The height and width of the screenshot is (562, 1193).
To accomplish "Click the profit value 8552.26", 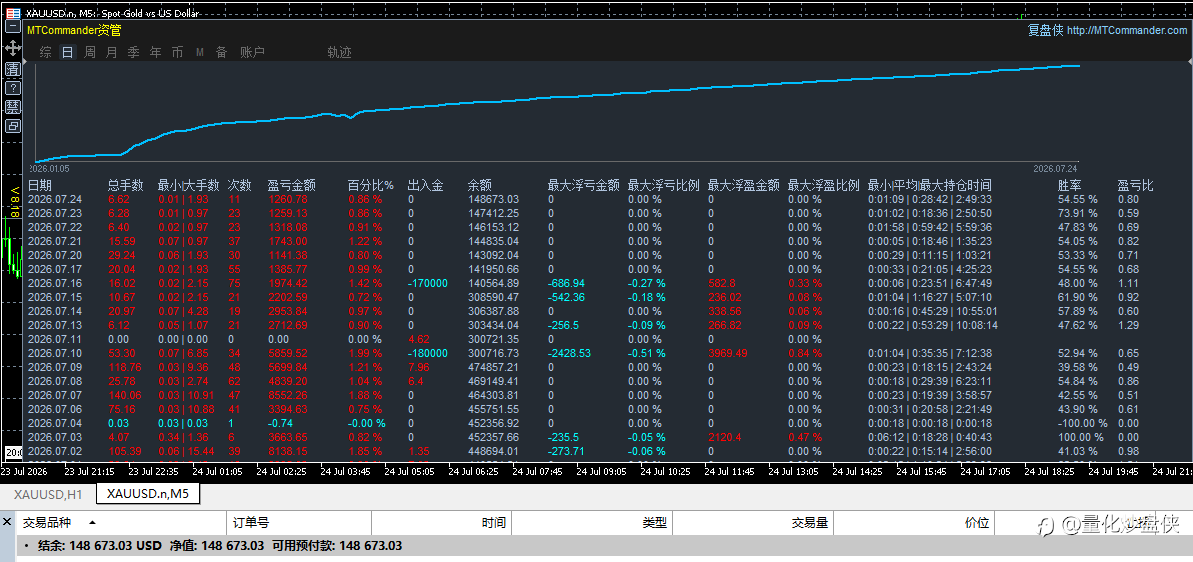I will pos(288,395).
